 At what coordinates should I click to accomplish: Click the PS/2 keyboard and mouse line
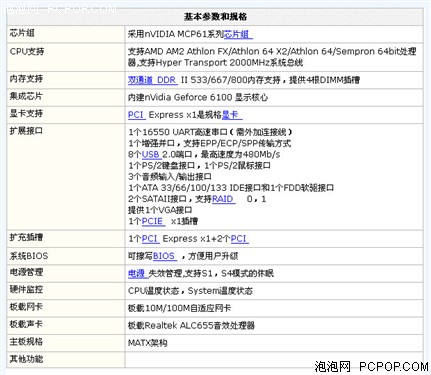(199, 166)
